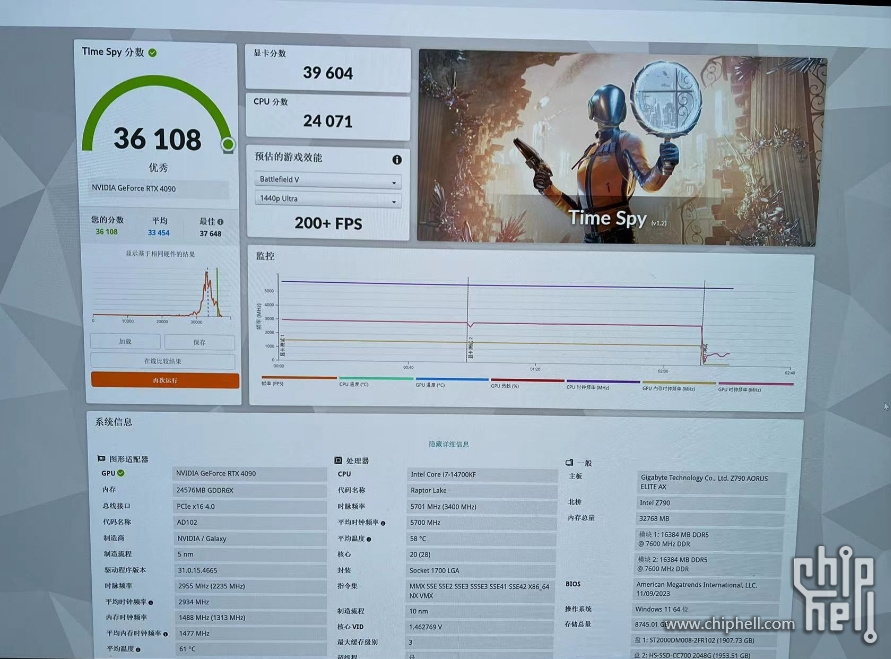This screenshot has height=659, width=891.
Task: Click the 处理器 section chip icon
Action: pyautogui.click(x=338, y=460)
